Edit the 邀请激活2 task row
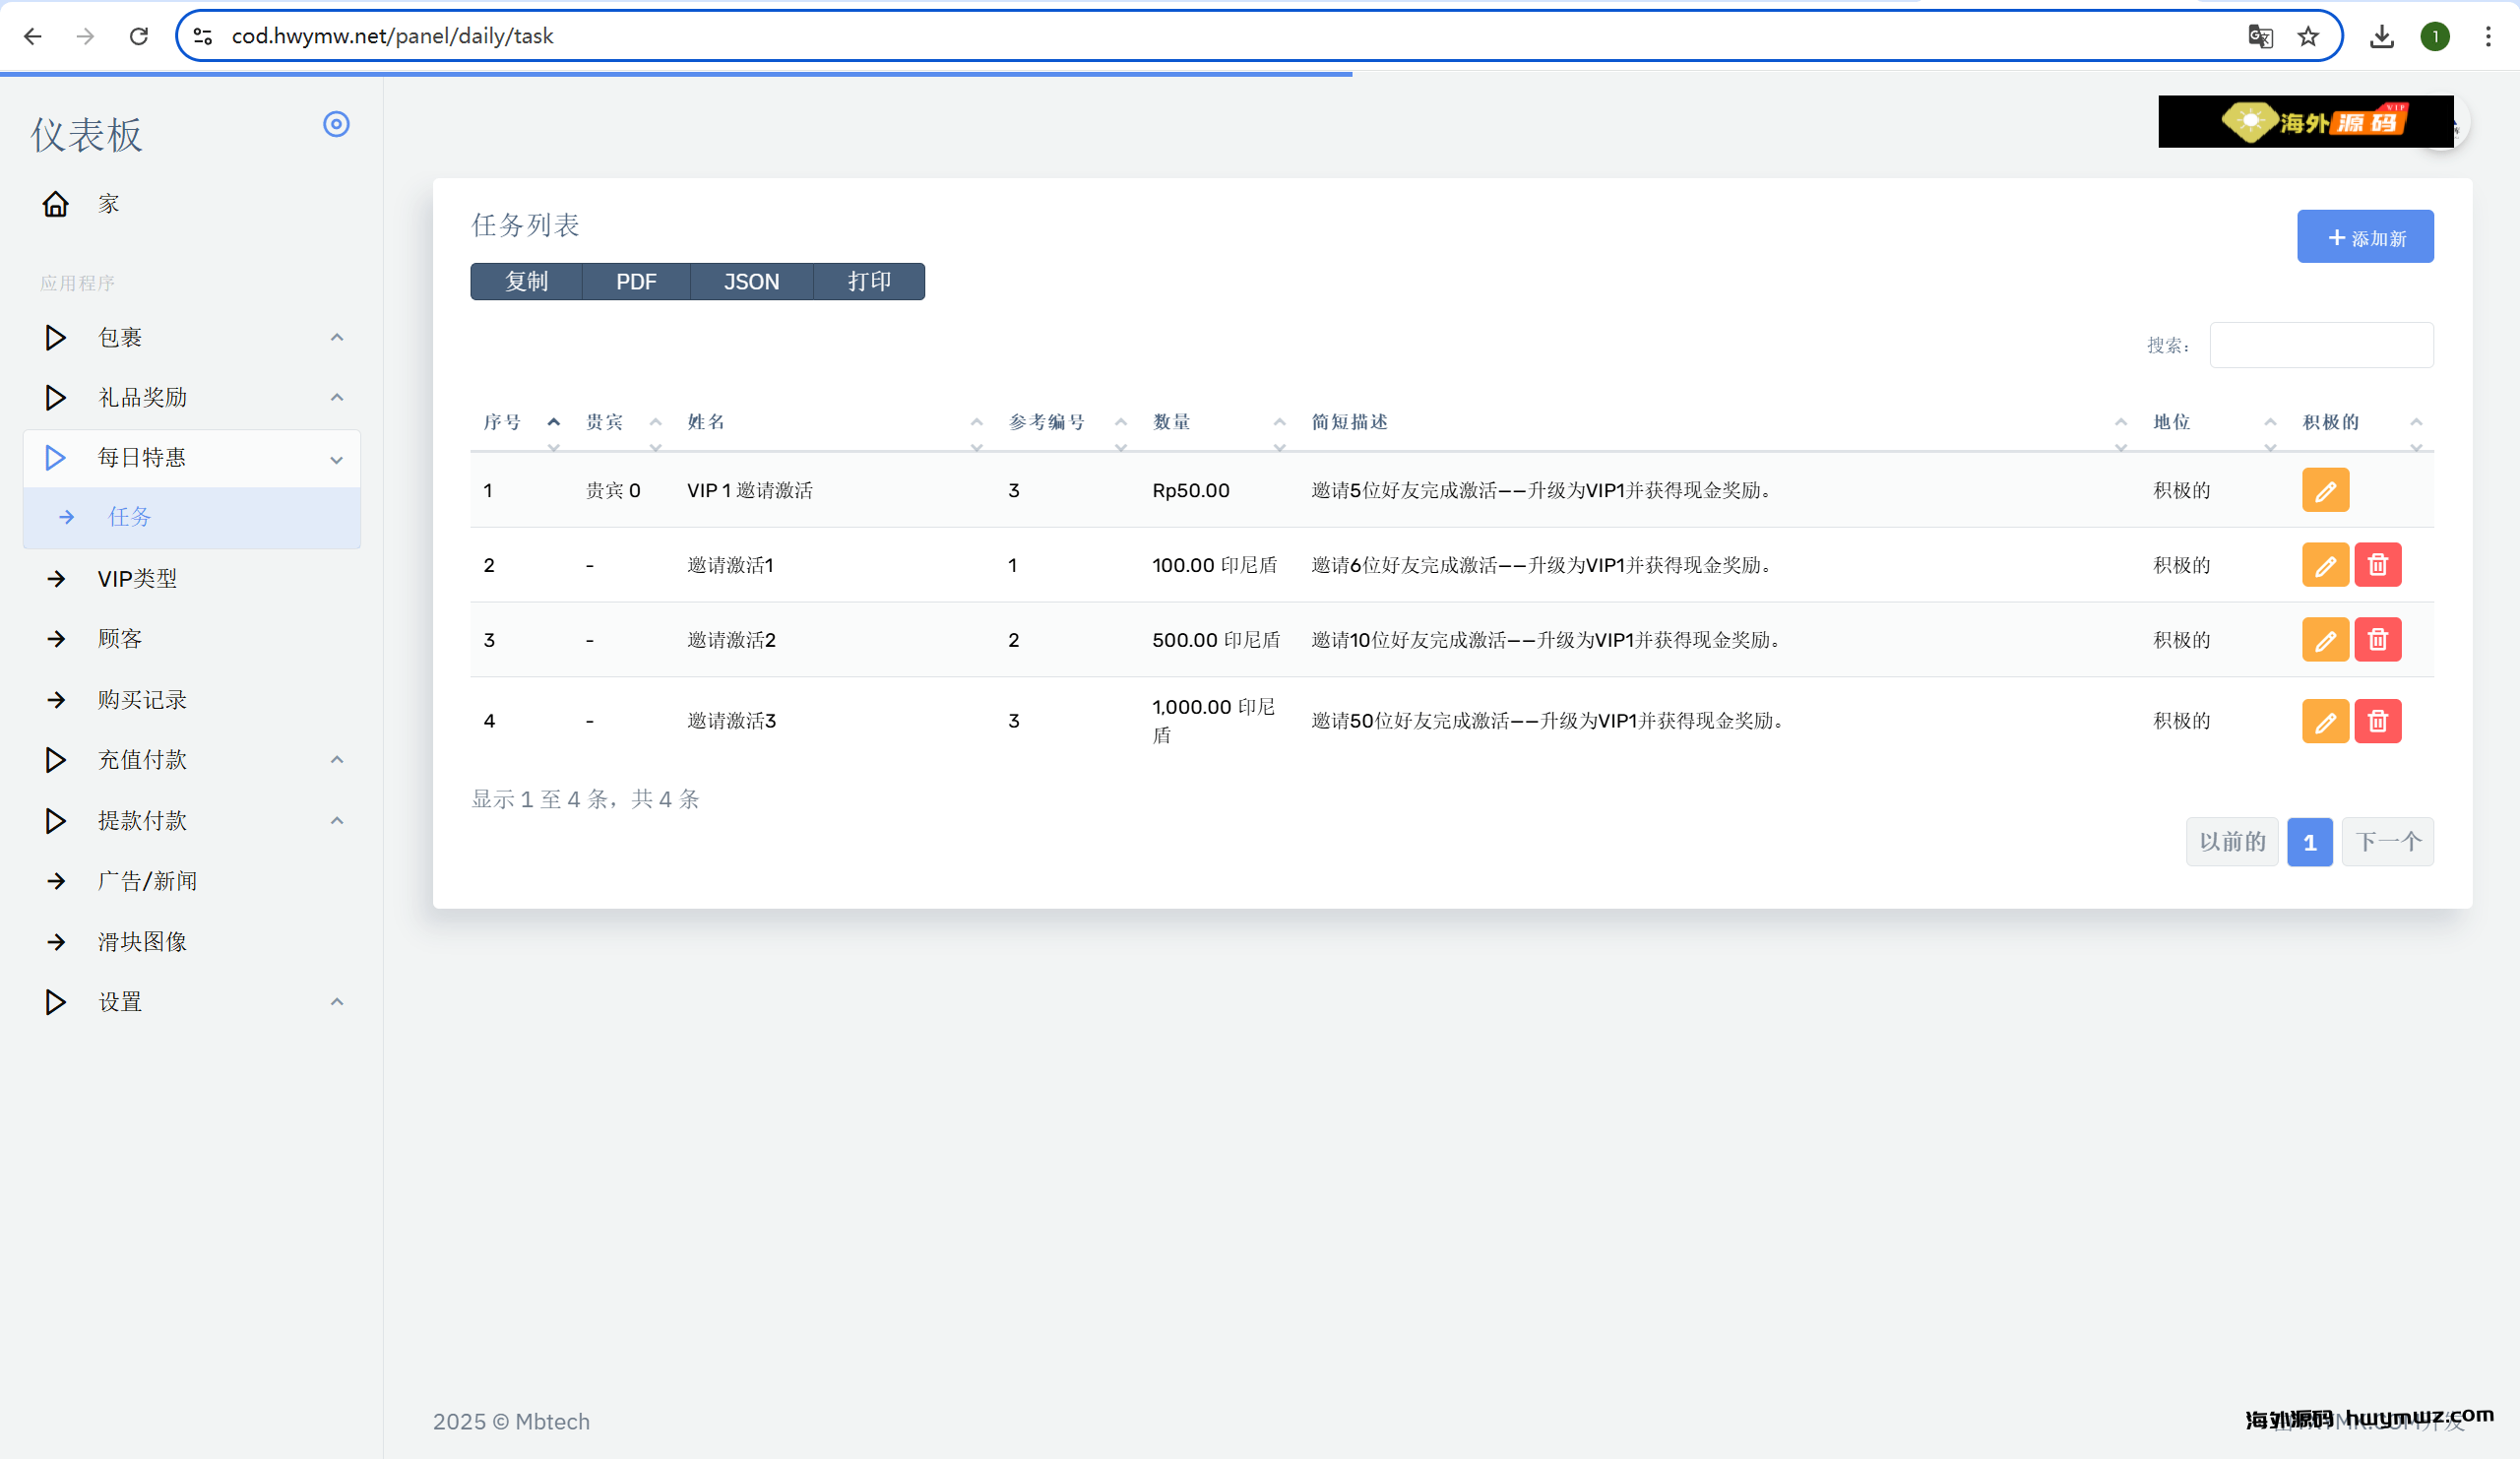 tap(2324, 640)
